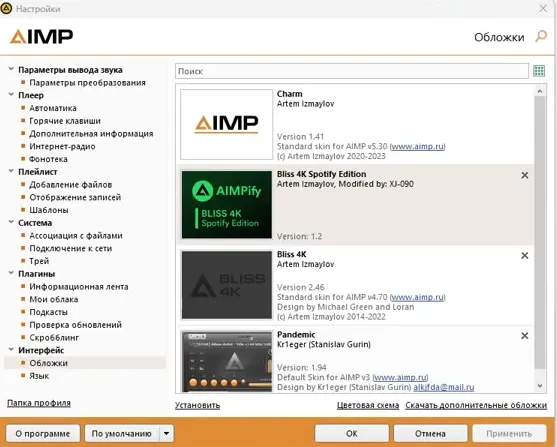
Task: Click the Поиск skin search field
Action: [352, 71]
